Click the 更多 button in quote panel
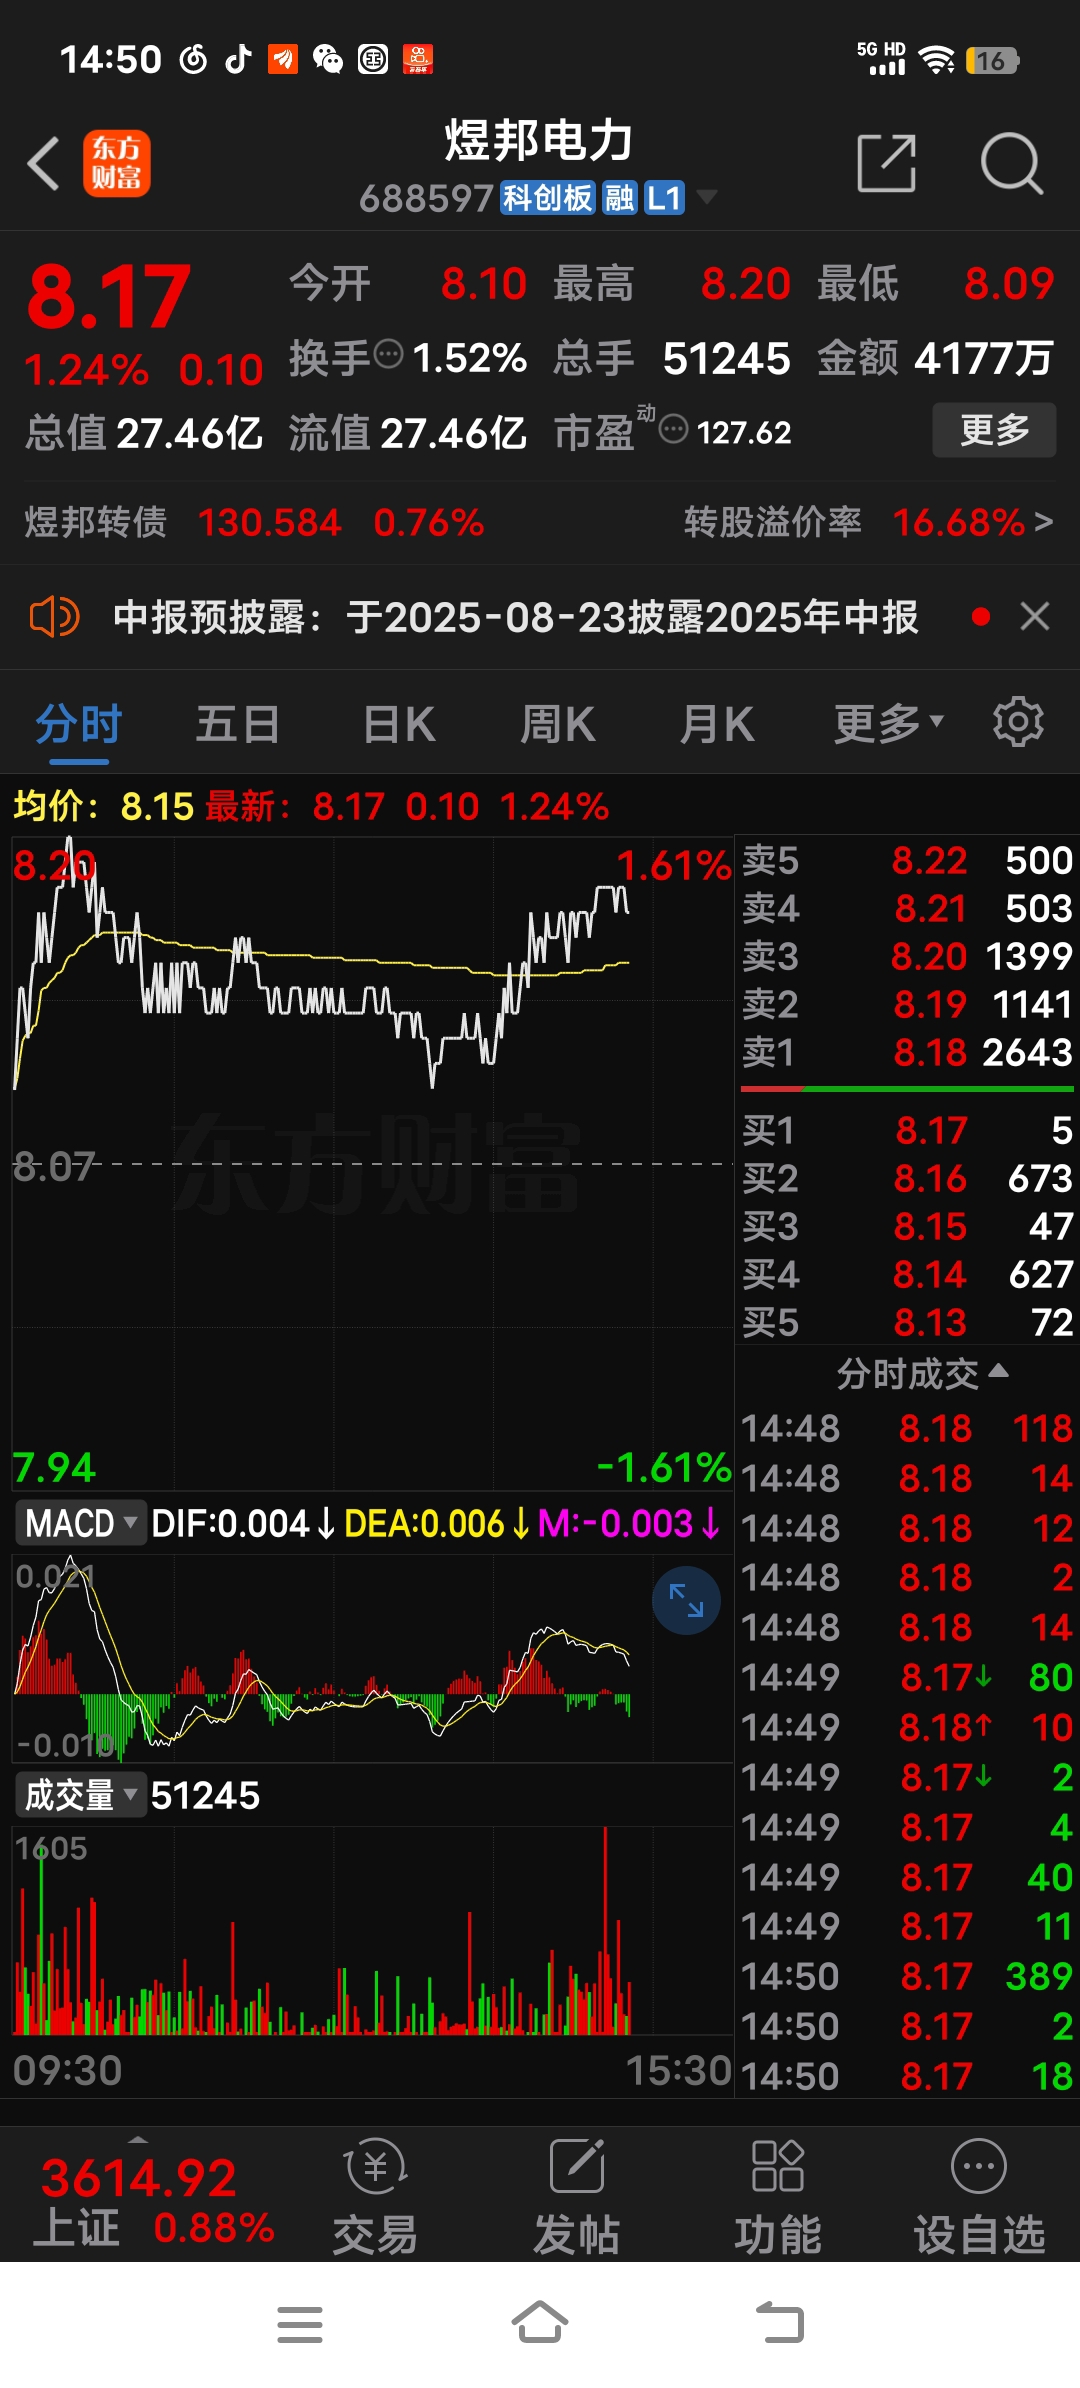The height and width of the screenshot is (2388, 1080). pyautogui.click(x=994, y=430)
